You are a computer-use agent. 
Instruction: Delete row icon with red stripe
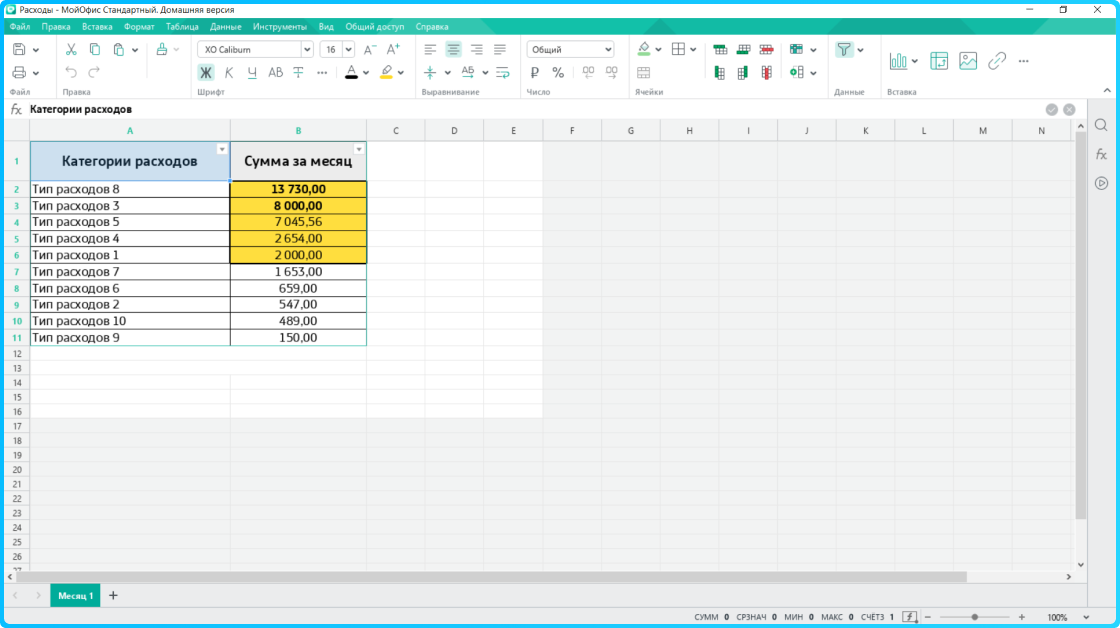766,49
